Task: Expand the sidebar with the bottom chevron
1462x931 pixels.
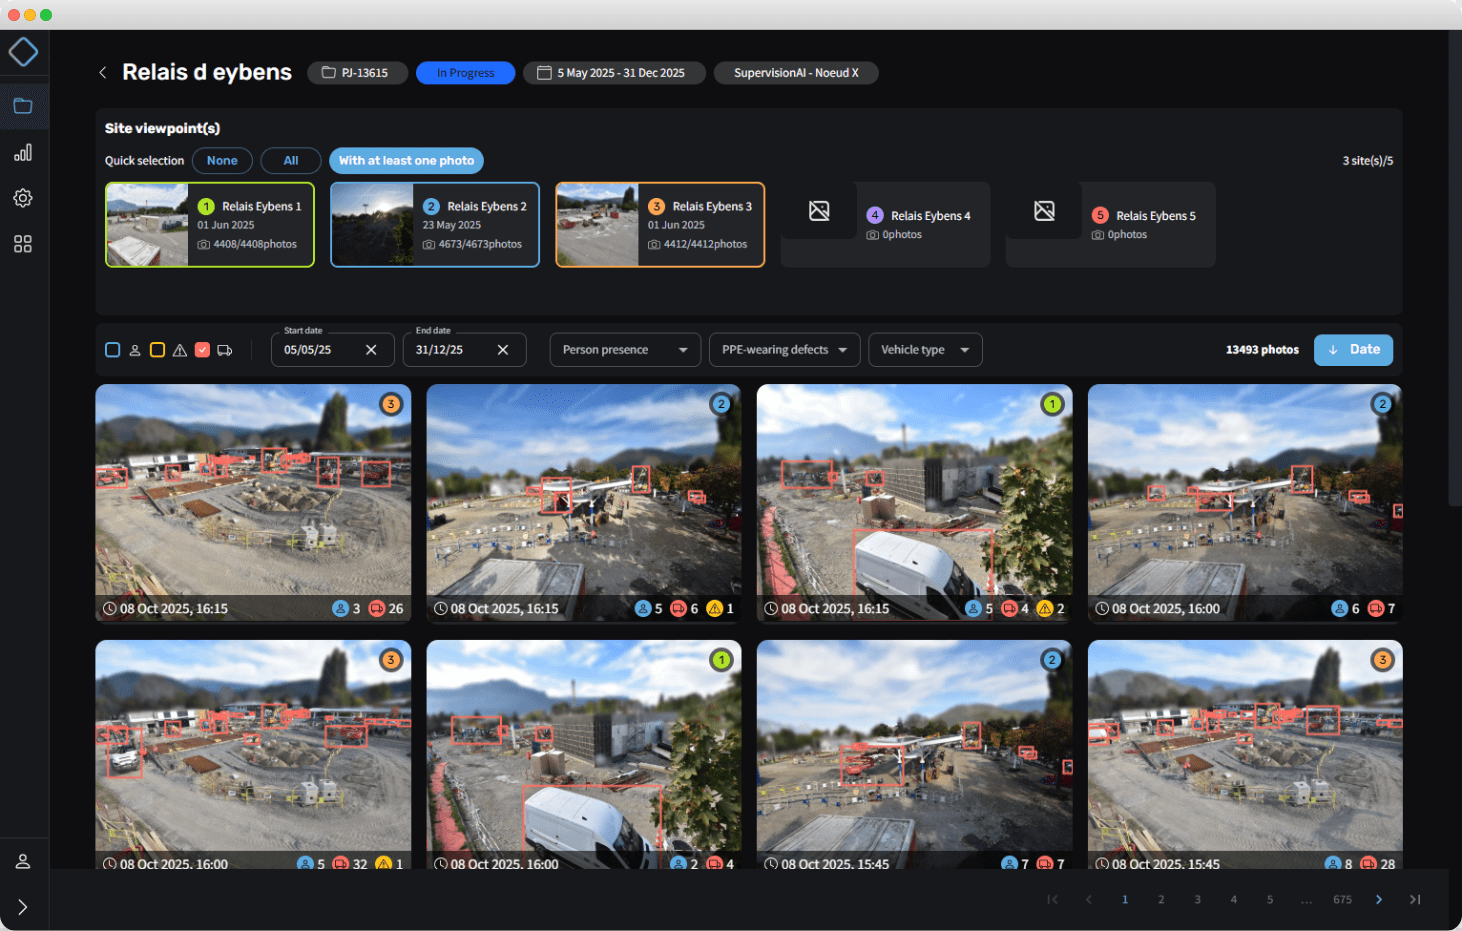Action: coord(23,907)
